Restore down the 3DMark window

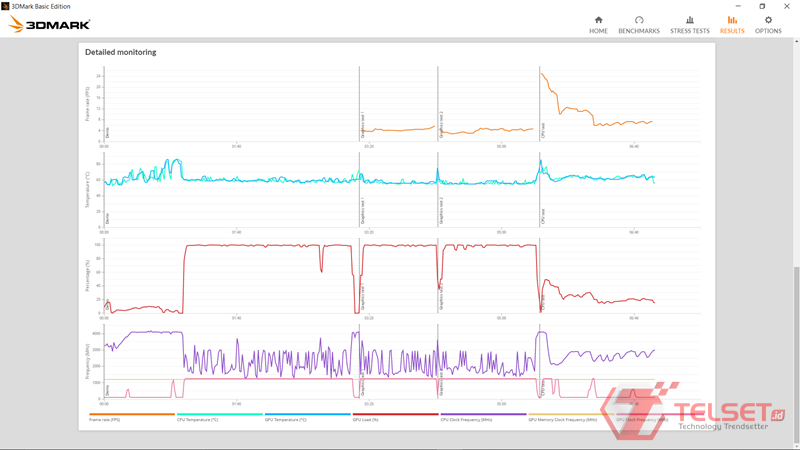point(762,6)
